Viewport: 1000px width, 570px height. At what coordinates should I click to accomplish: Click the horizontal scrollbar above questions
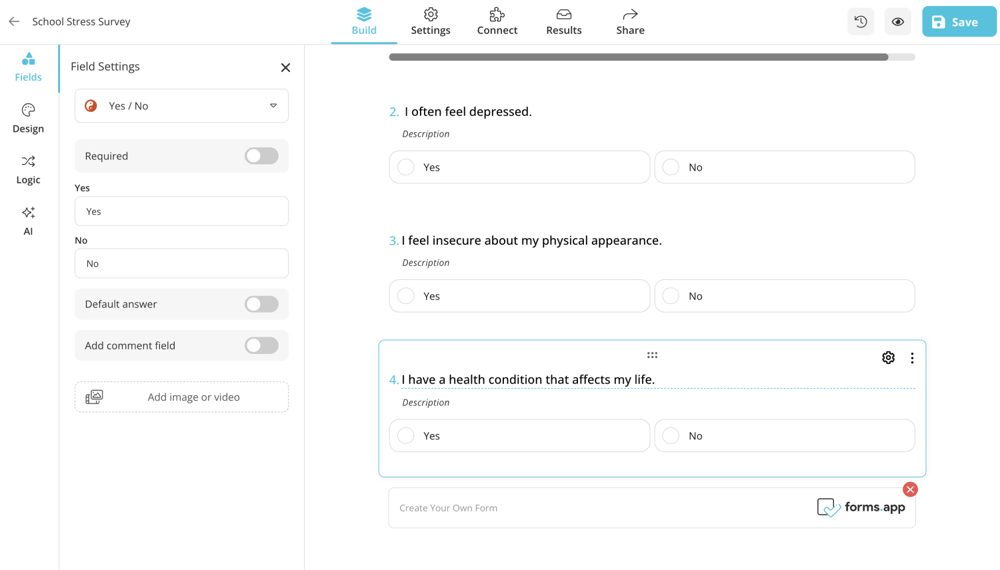[x=652, y=57]
